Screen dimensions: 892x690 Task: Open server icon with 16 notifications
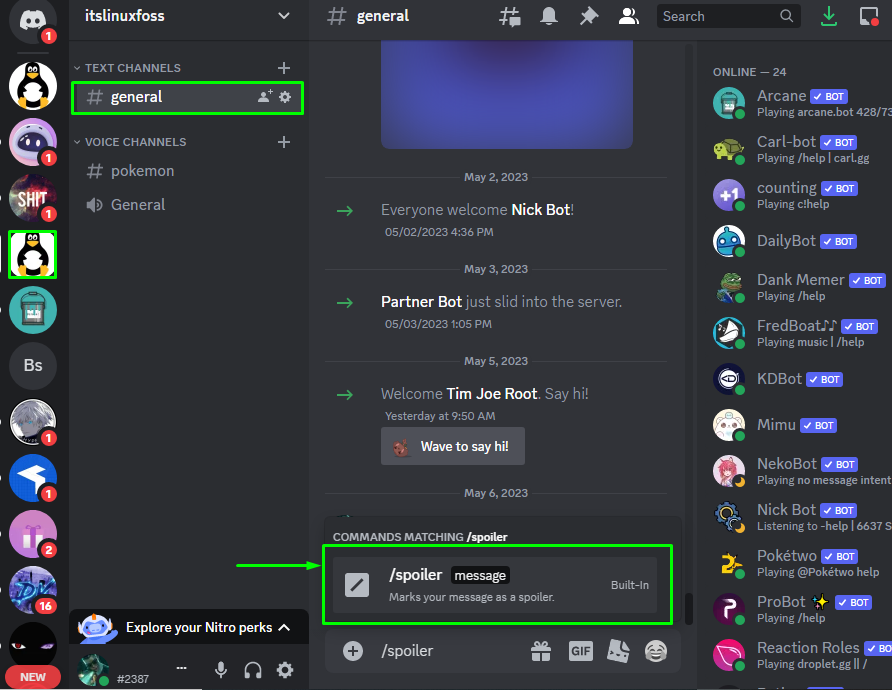(33, 590)
